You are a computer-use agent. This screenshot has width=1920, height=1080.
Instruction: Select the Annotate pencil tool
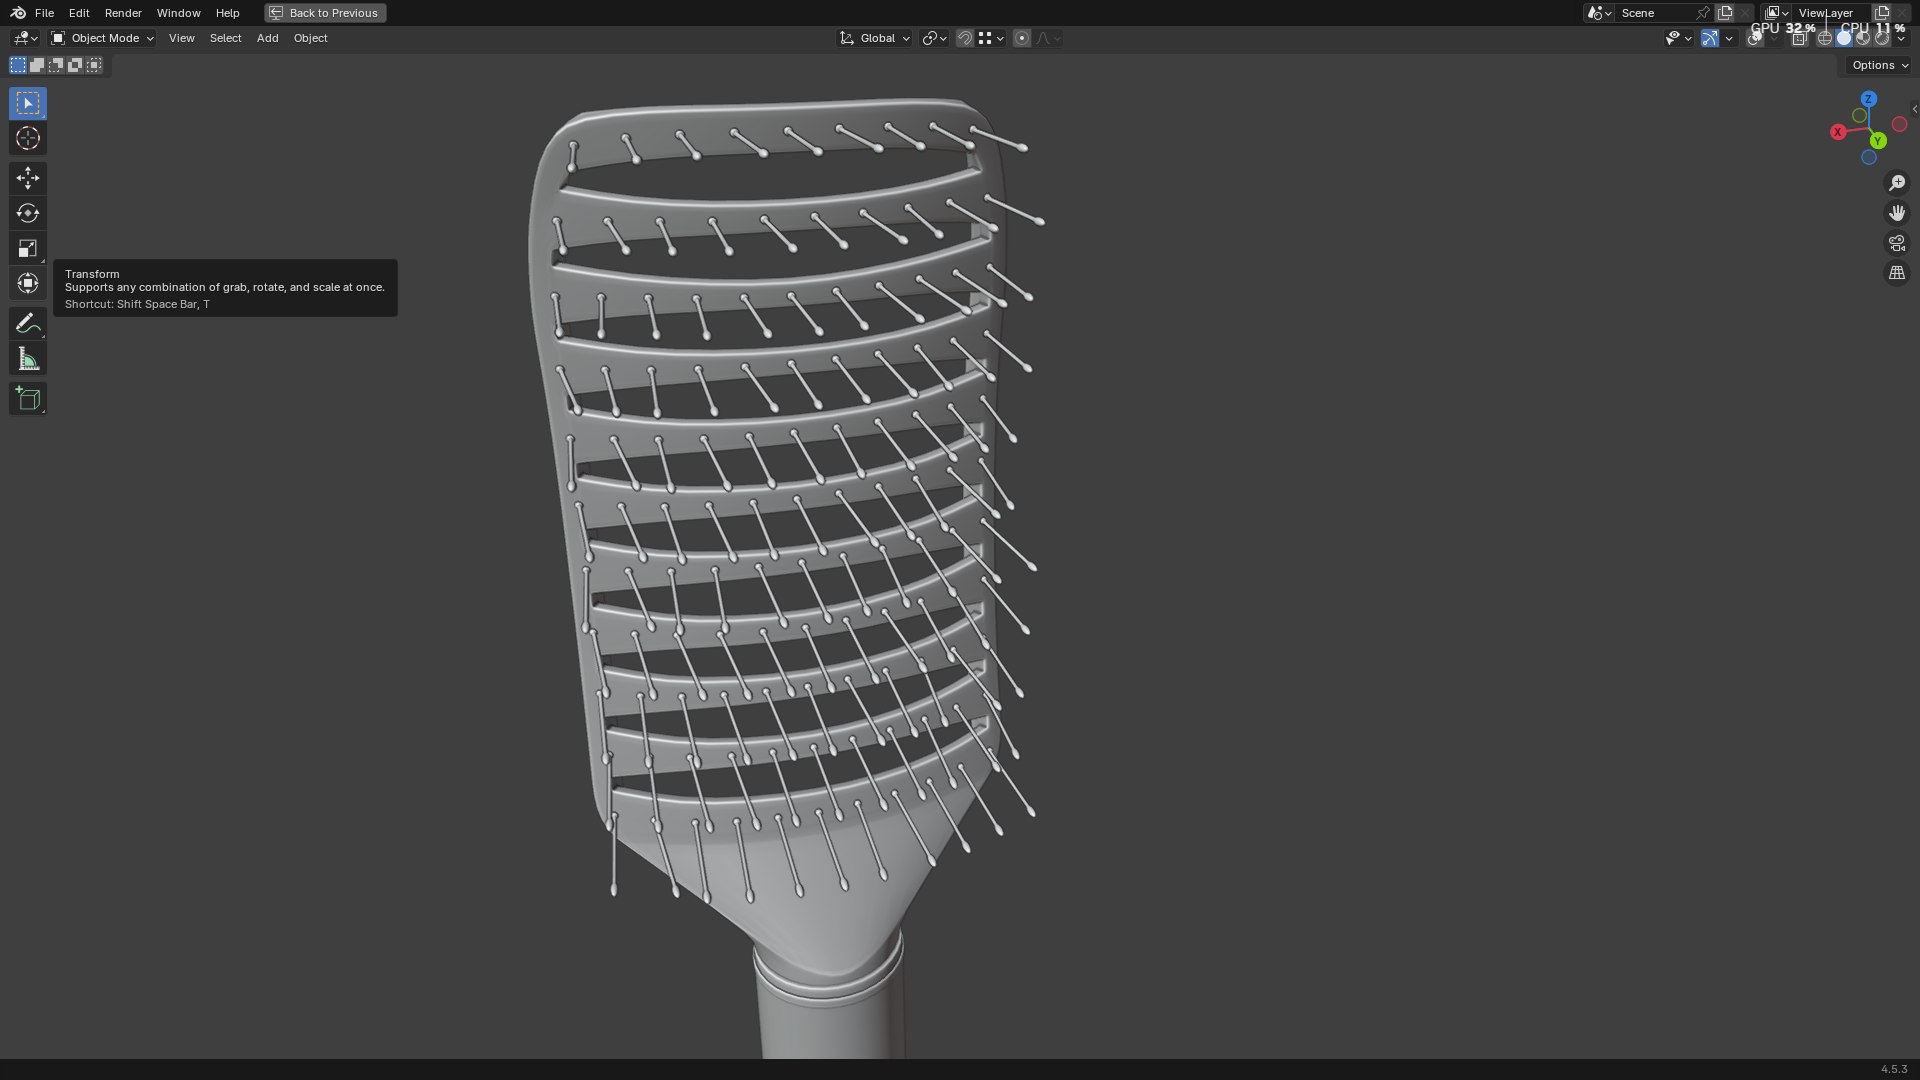28,323
